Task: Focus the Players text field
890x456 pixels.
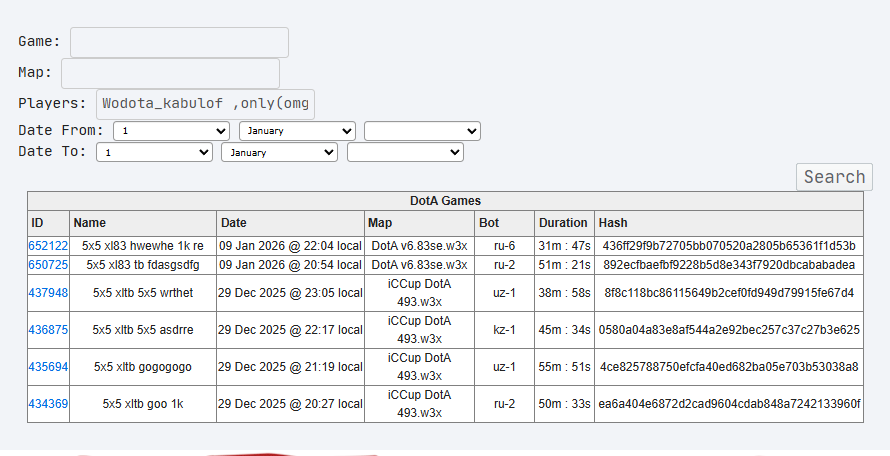Action: pos(206,103)
